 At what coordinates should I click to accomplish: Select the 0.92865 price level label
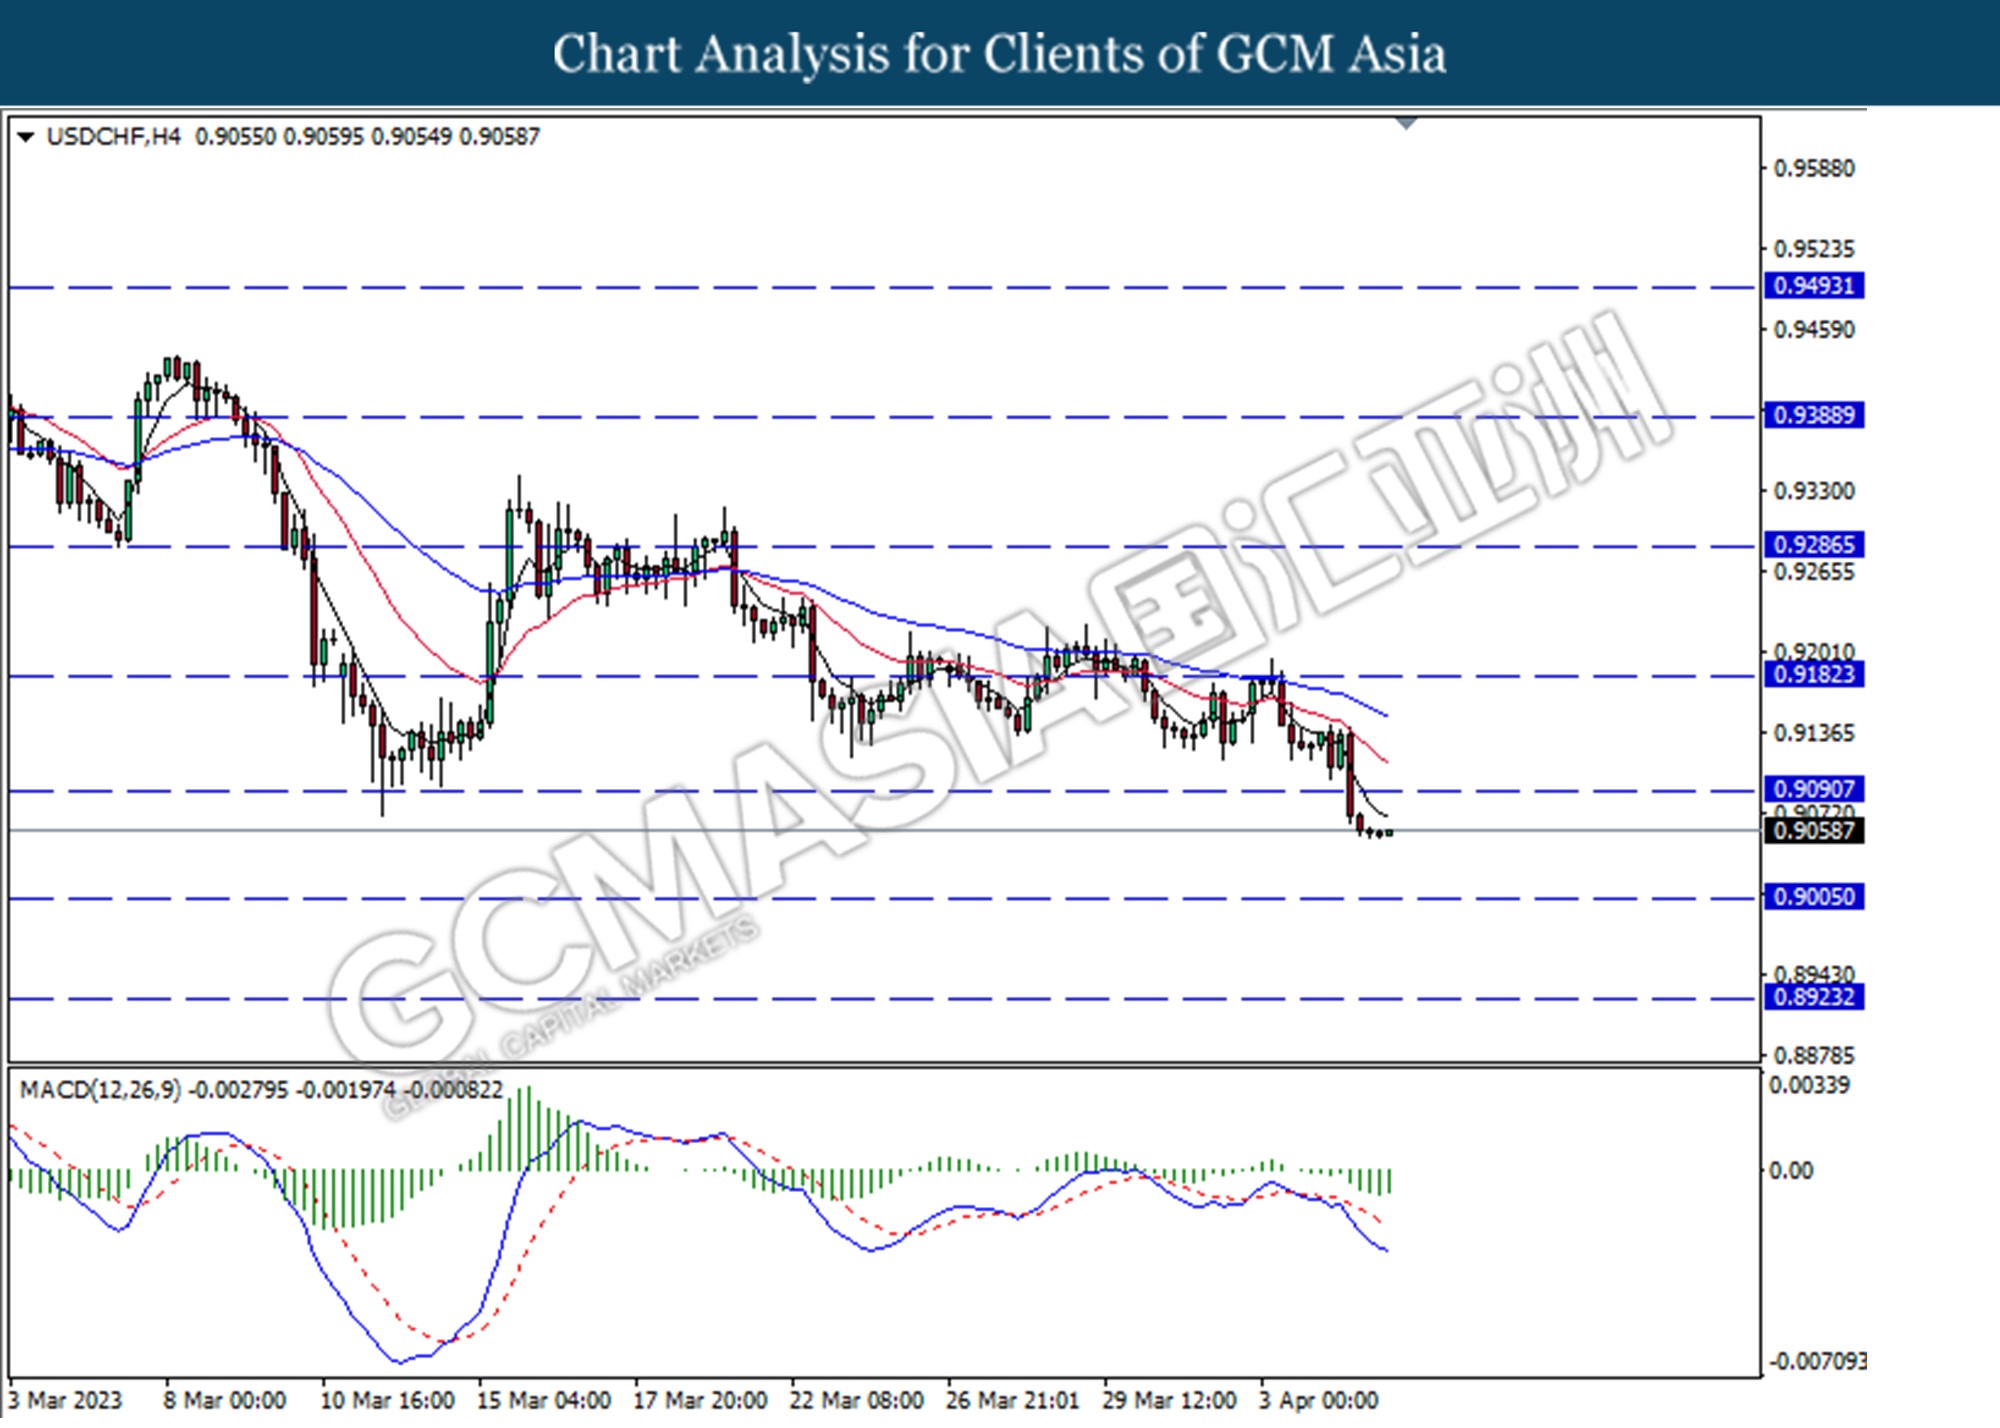pos(1814,545)
